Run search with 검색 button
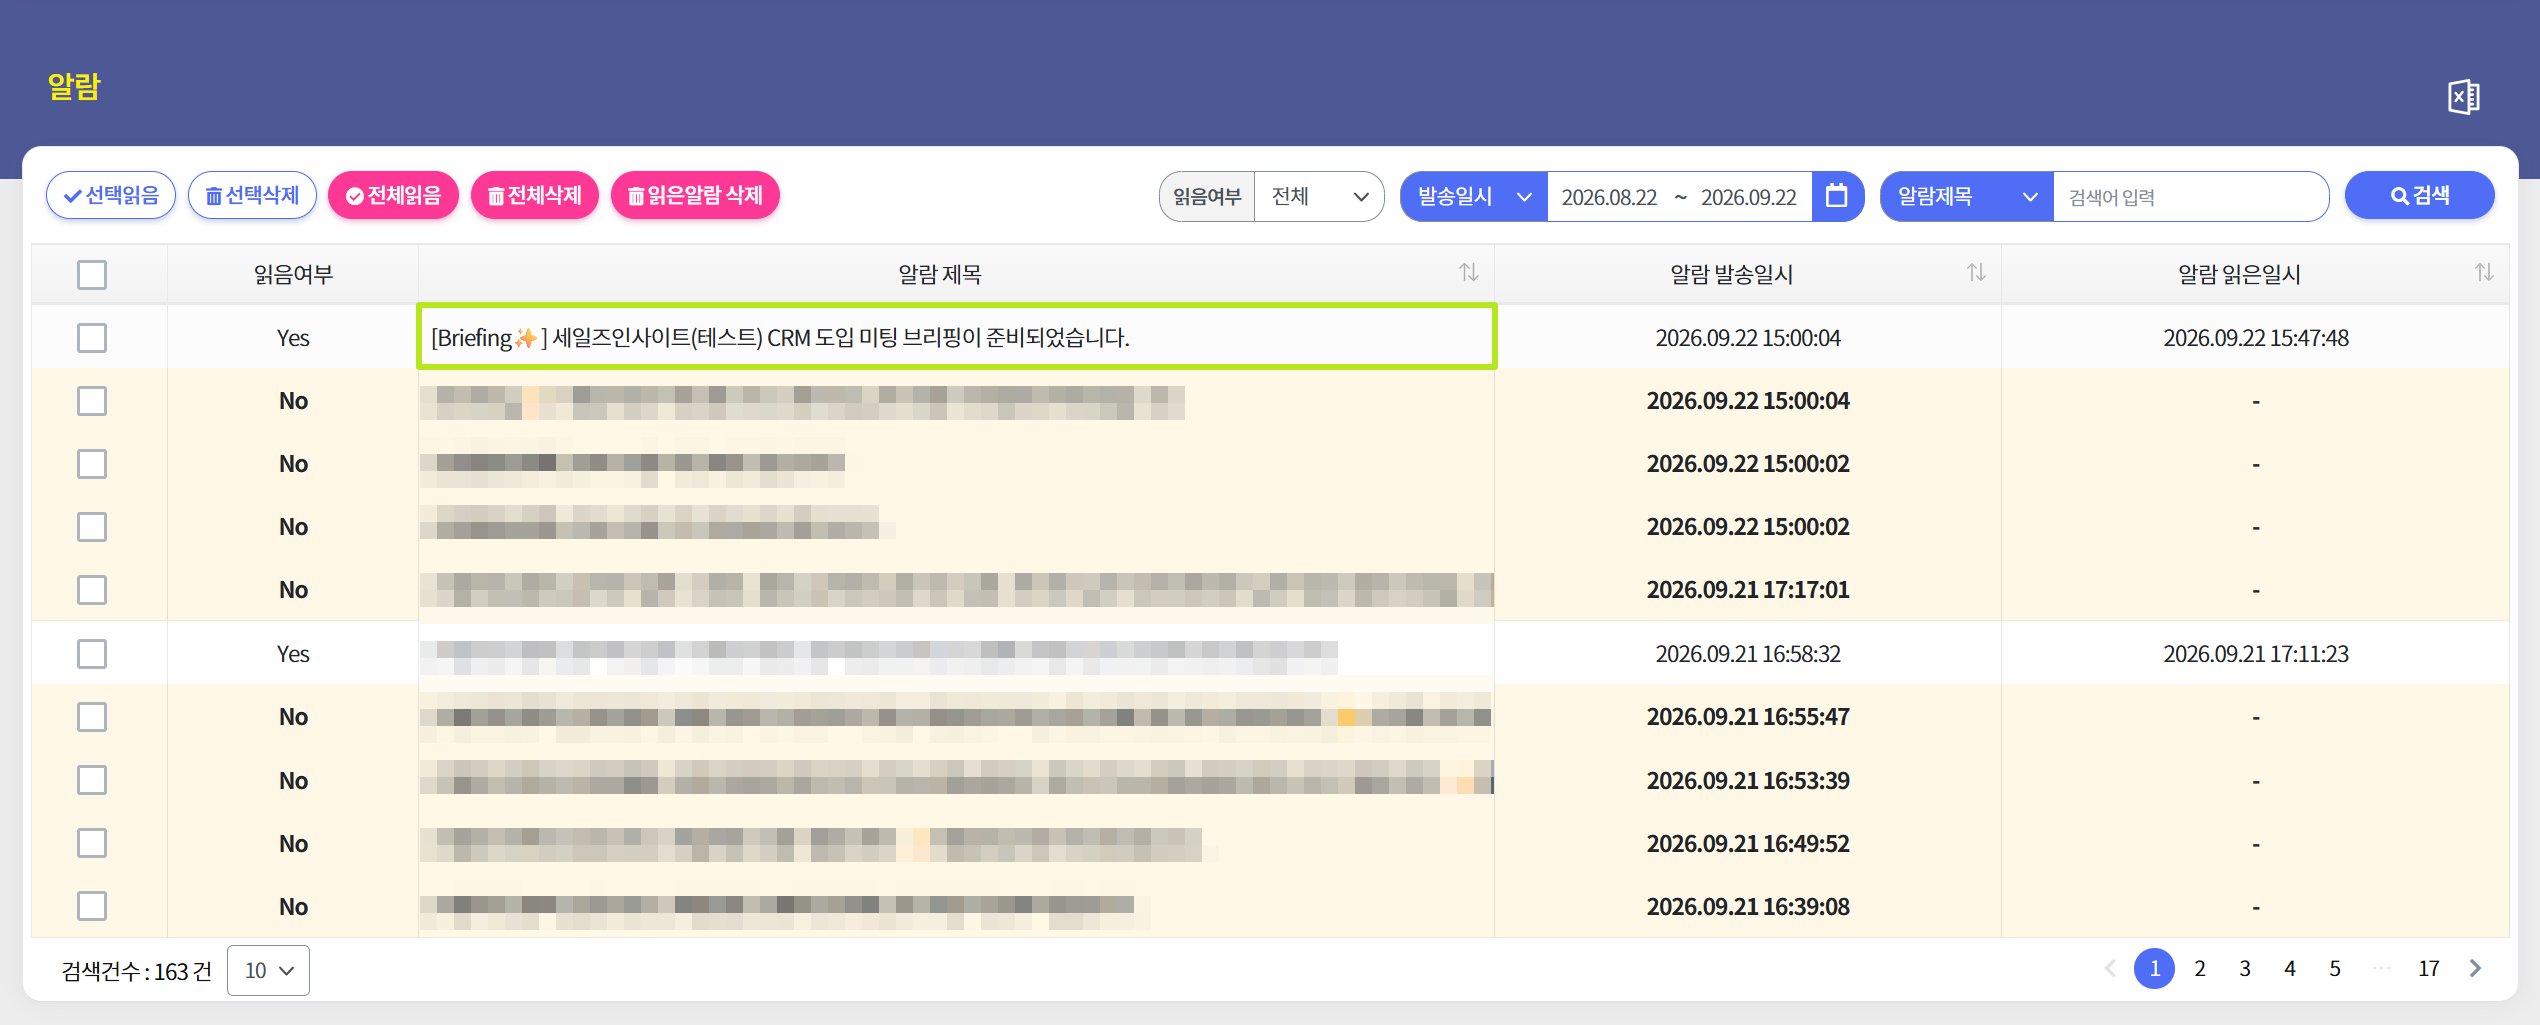 point(2420,195)
